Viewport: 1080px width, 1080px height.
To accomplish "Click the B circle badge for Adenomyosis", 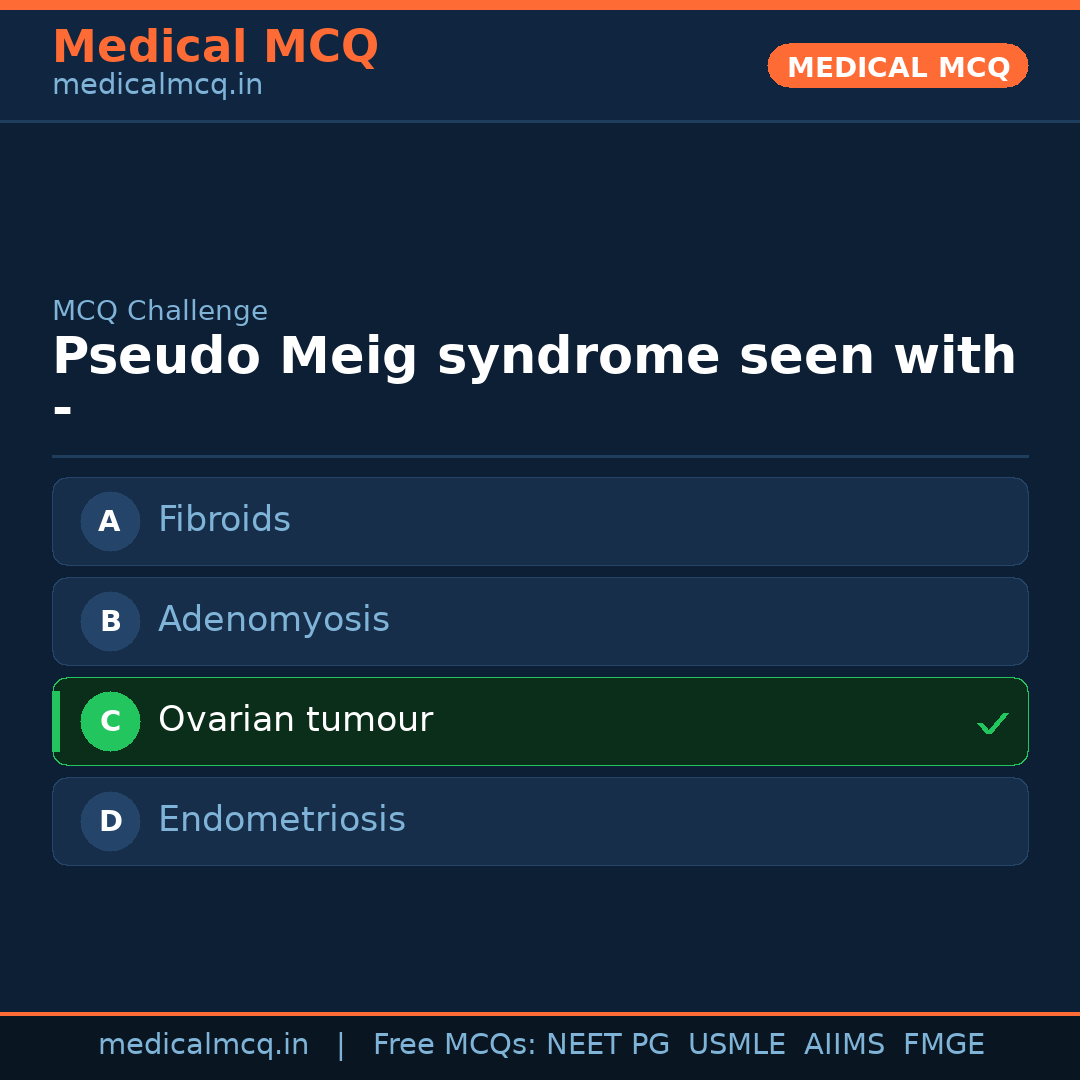I will tap(110, 621).
